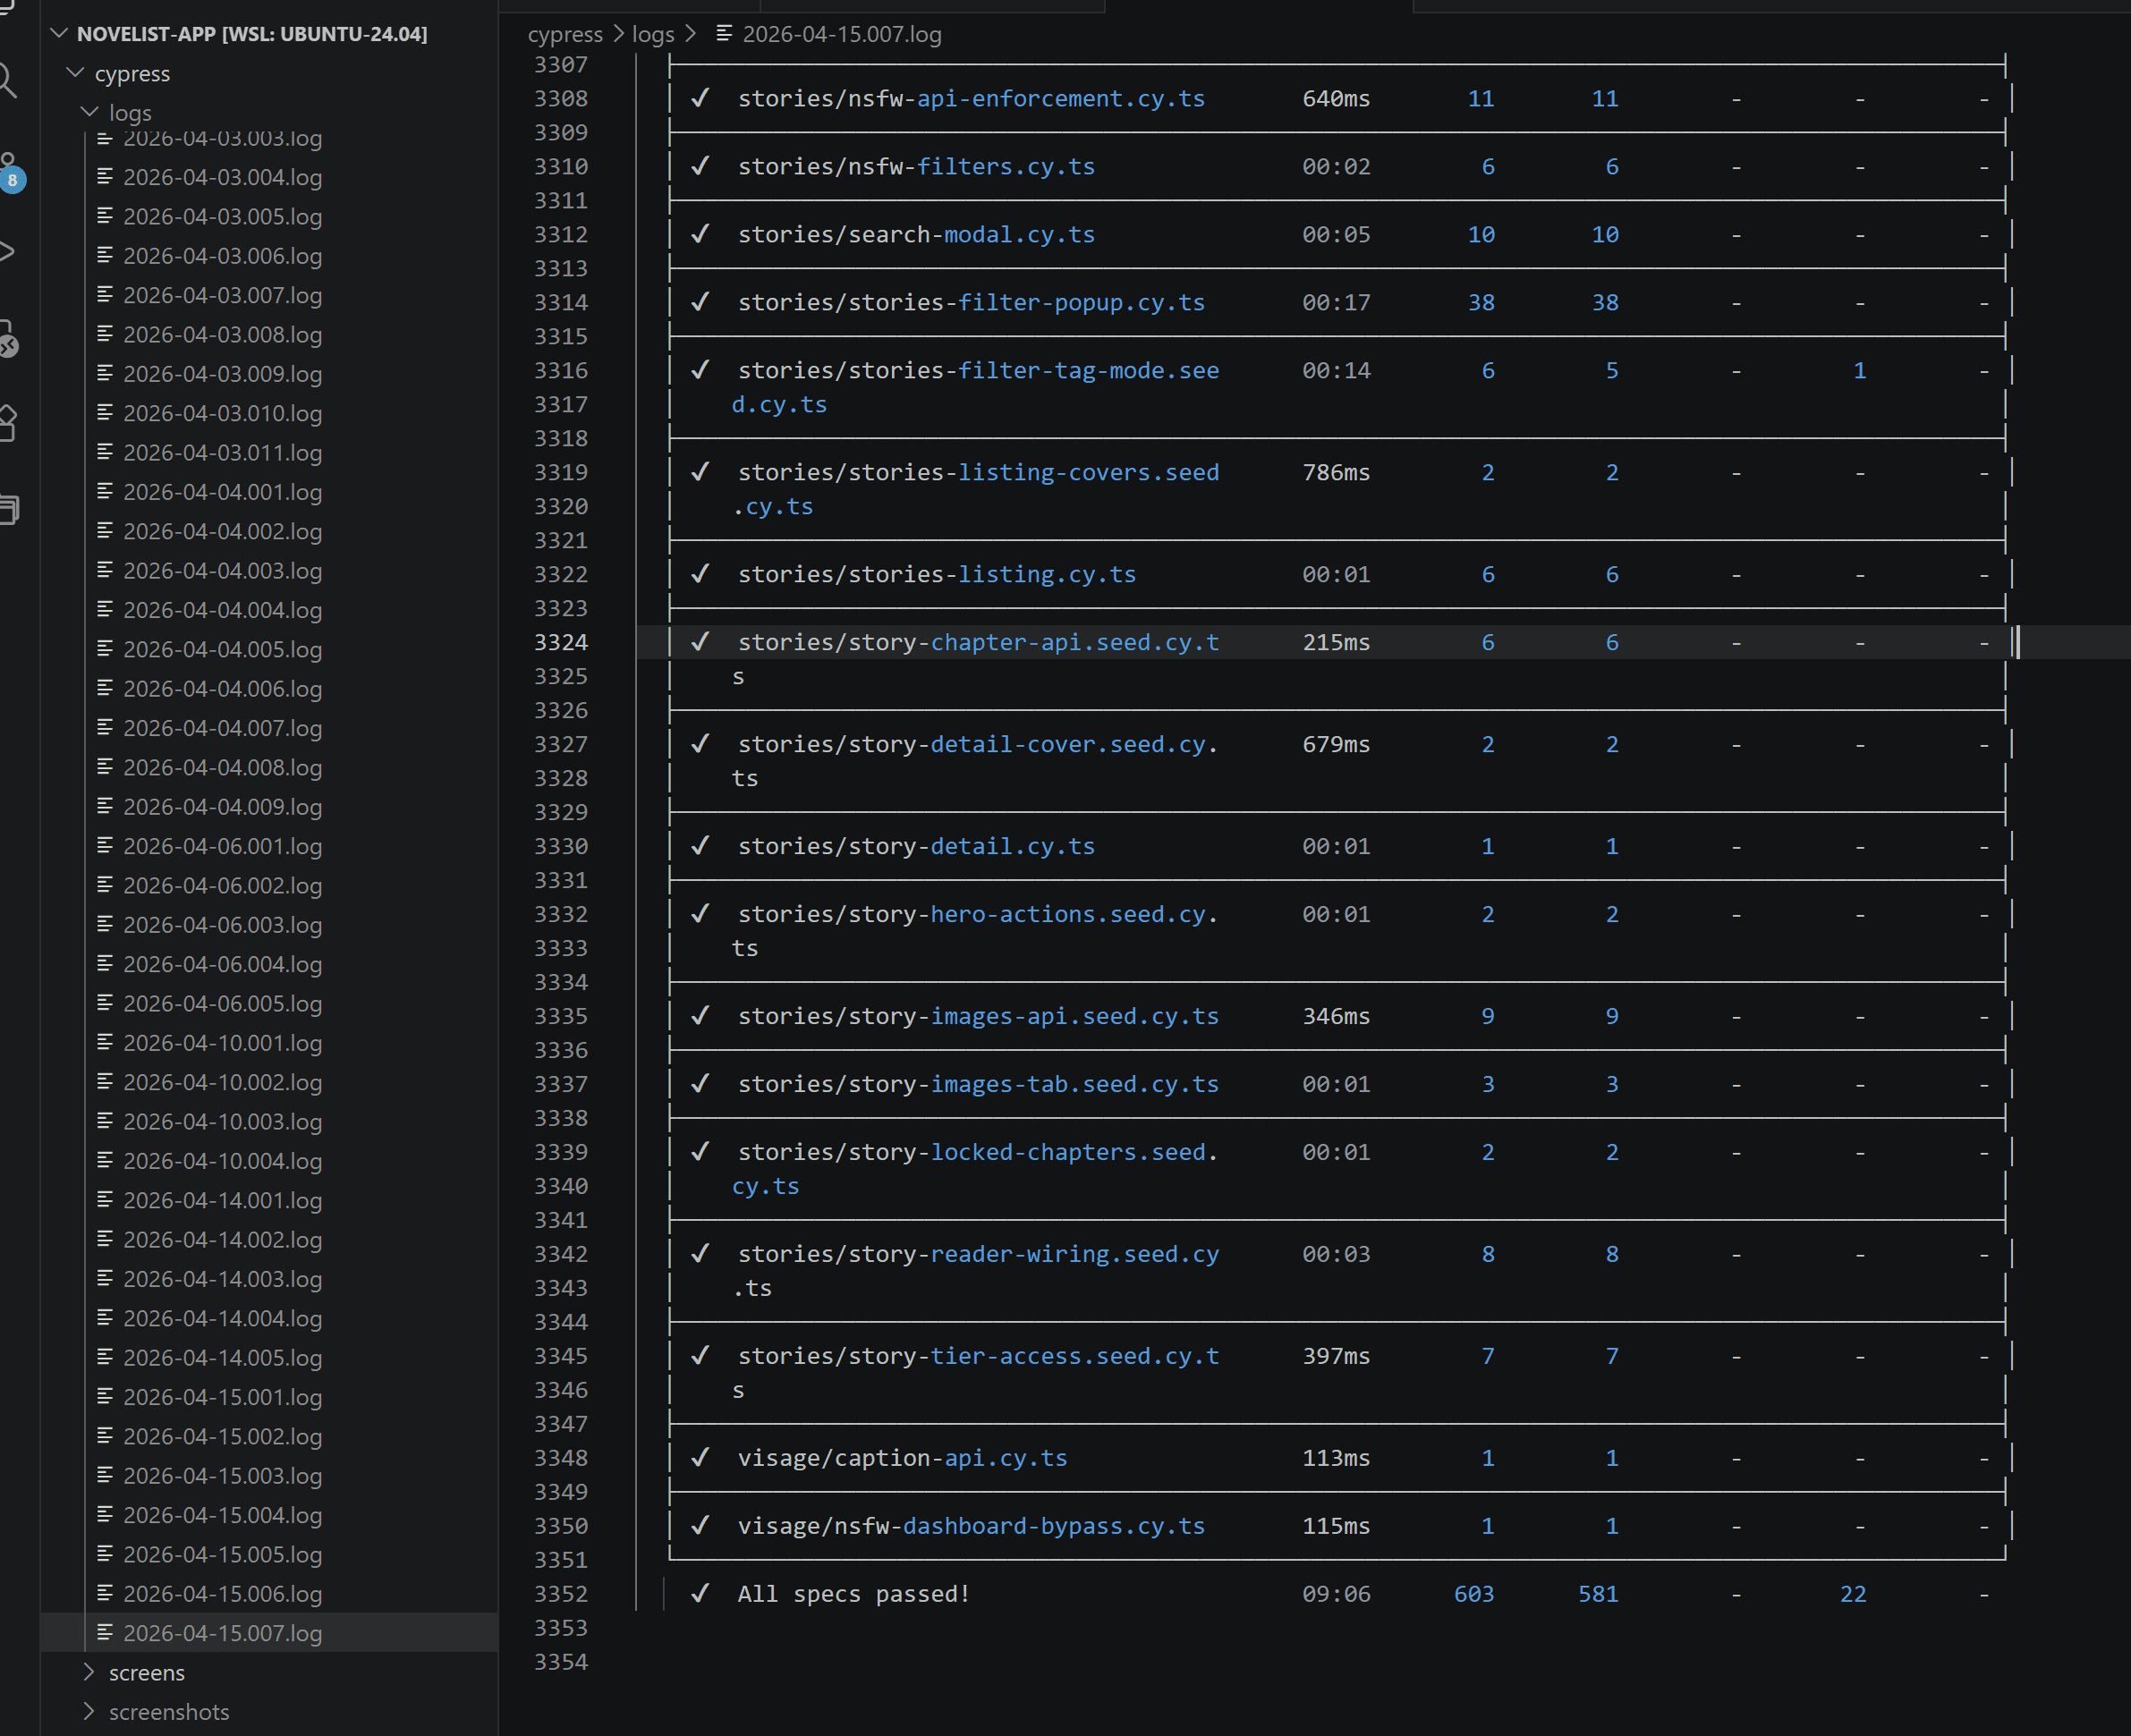Select 2026-04-14.001.log in the Explorer
The height and width of the screenshot is (1736, 2131).
(x=222, y=1200)
